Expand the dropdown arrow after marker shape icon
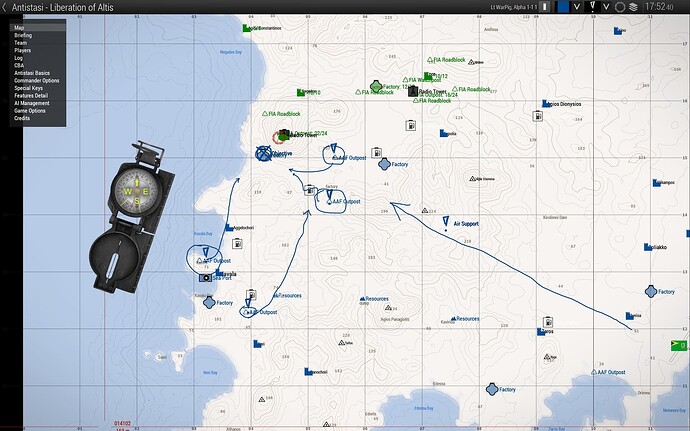Image resolution: width=690 pixels, height=431 pixels. click(x=606, y=7)
